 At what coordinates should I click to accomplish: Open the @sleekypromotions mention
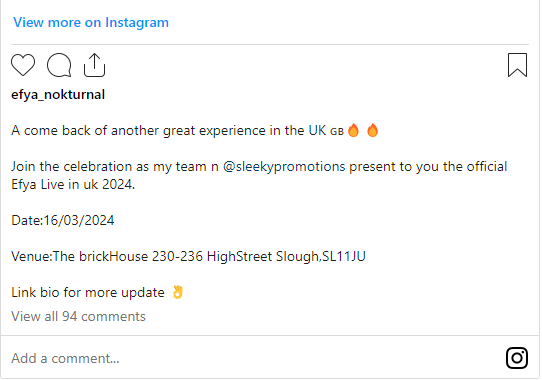click(x=284, y=167)
